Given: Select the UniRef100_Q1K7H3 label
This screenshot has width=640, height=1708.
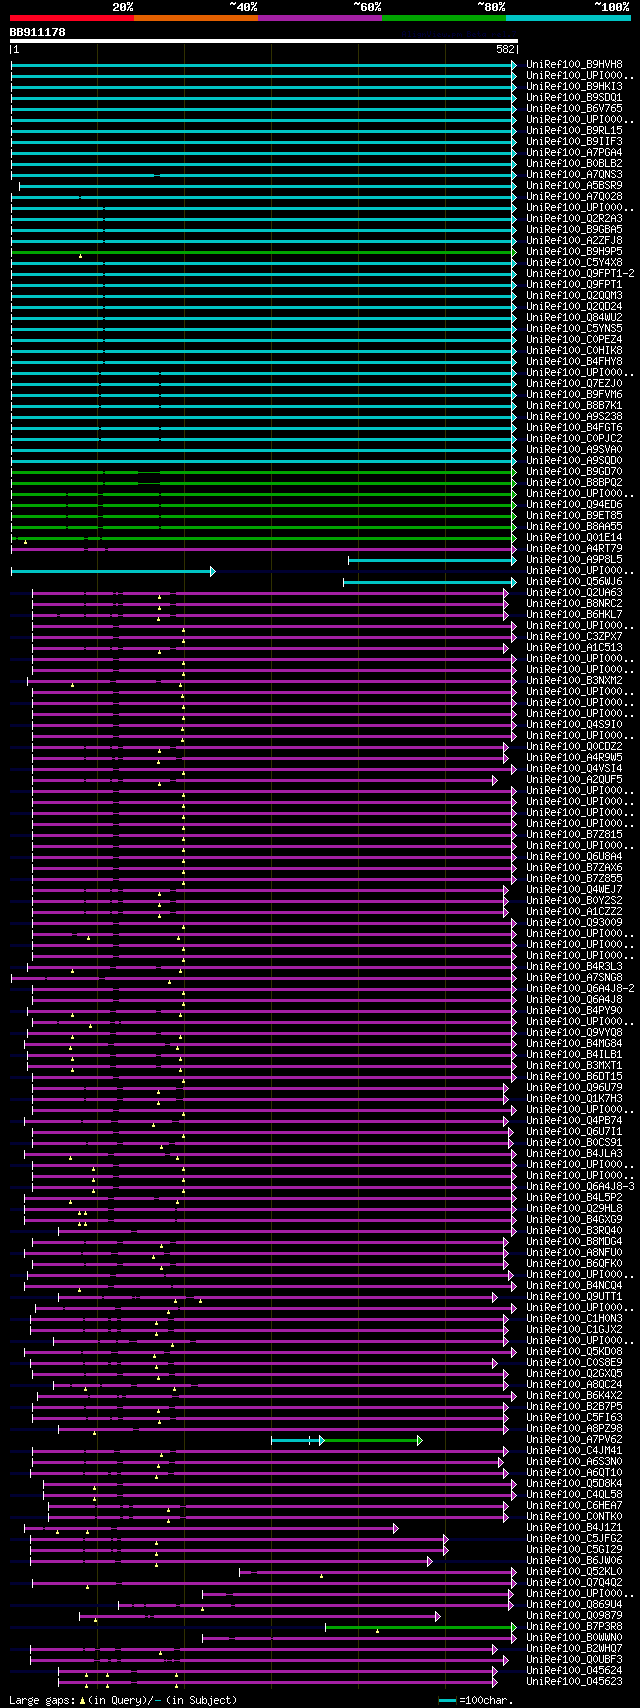Looking at the screenshot, I should tap(574, 1098).
